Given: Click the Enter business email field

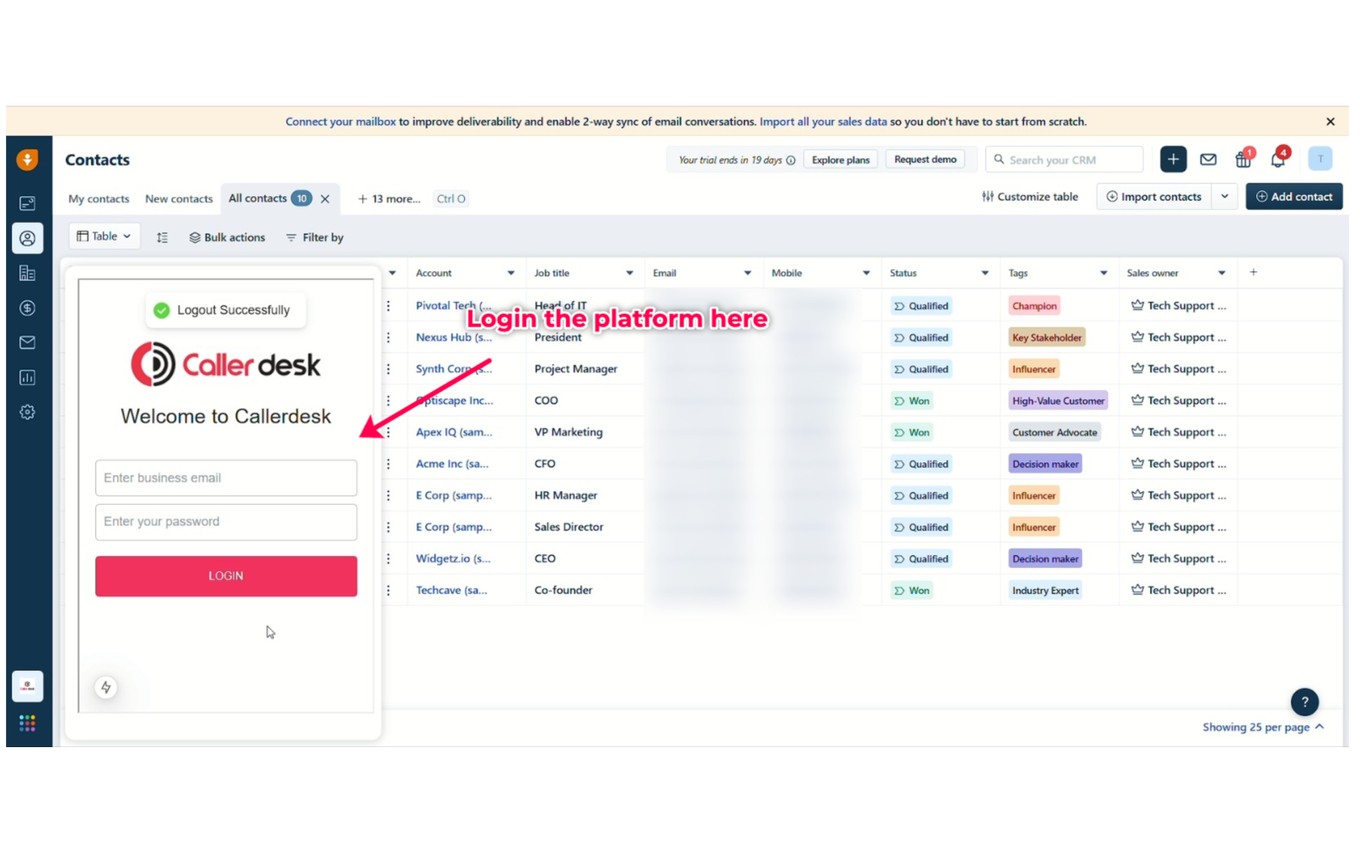Looking at the screenshot, I should pos(226,478).
